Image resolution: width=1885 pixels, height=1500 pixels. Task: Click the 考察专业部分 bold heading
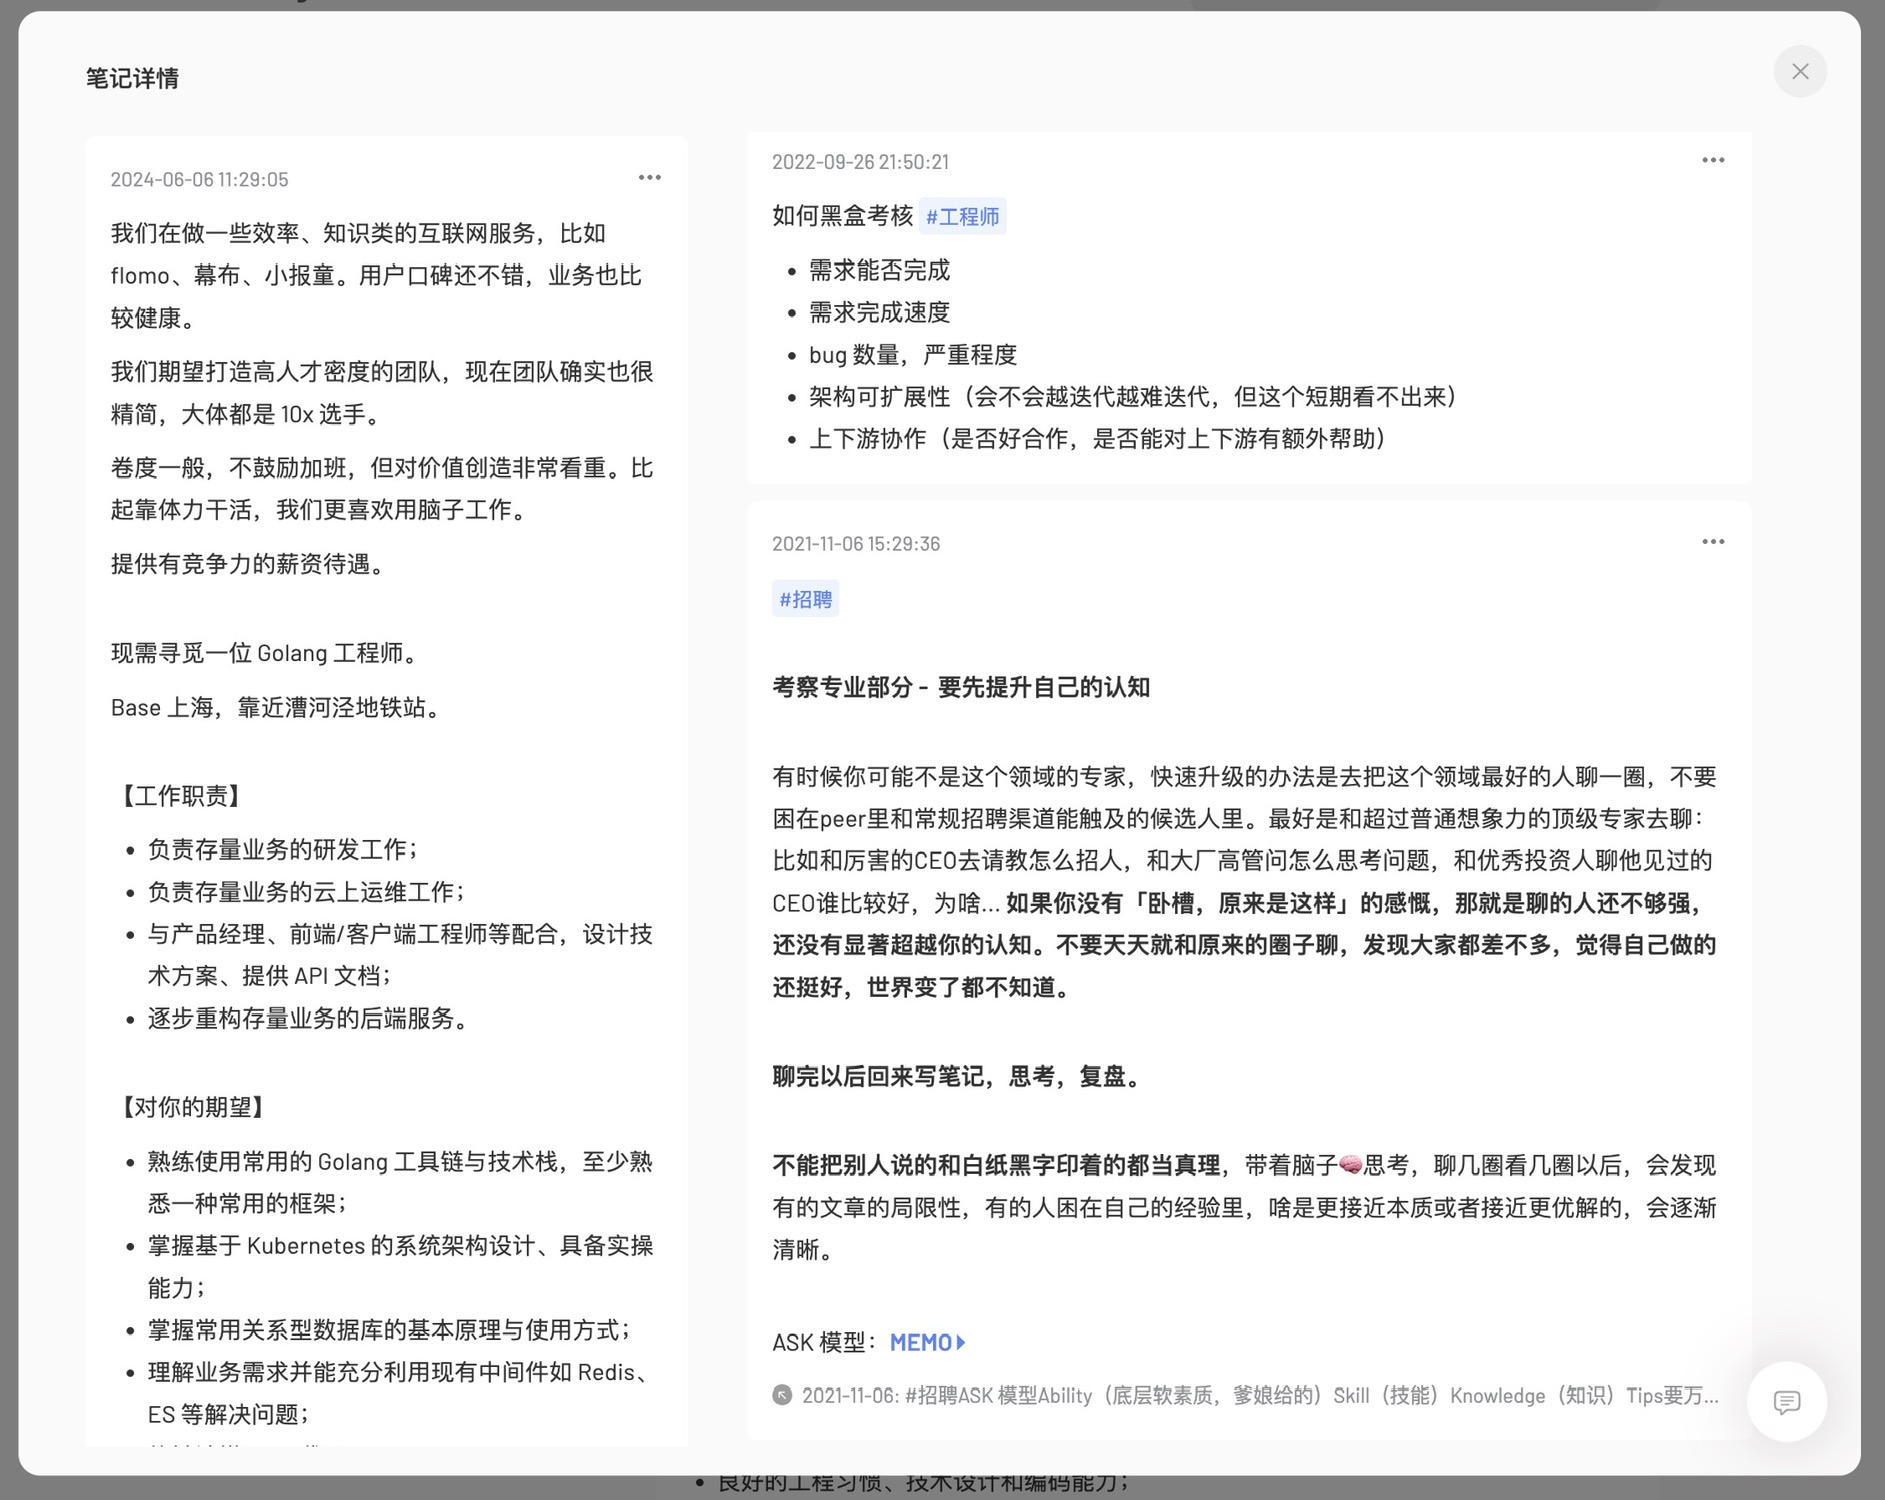click(960, 687)
